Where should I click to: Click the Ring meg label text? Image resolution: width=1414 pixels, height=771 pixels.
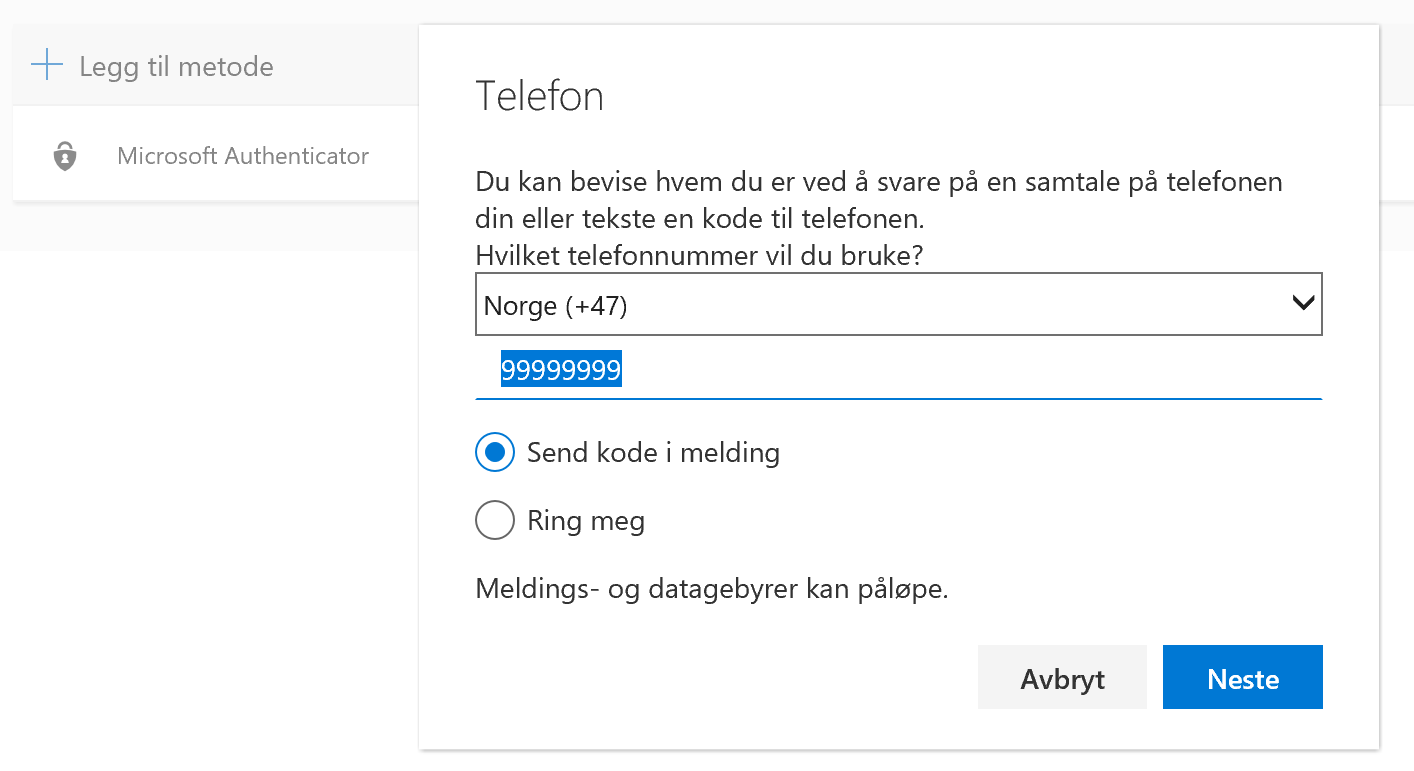(586, 520)
